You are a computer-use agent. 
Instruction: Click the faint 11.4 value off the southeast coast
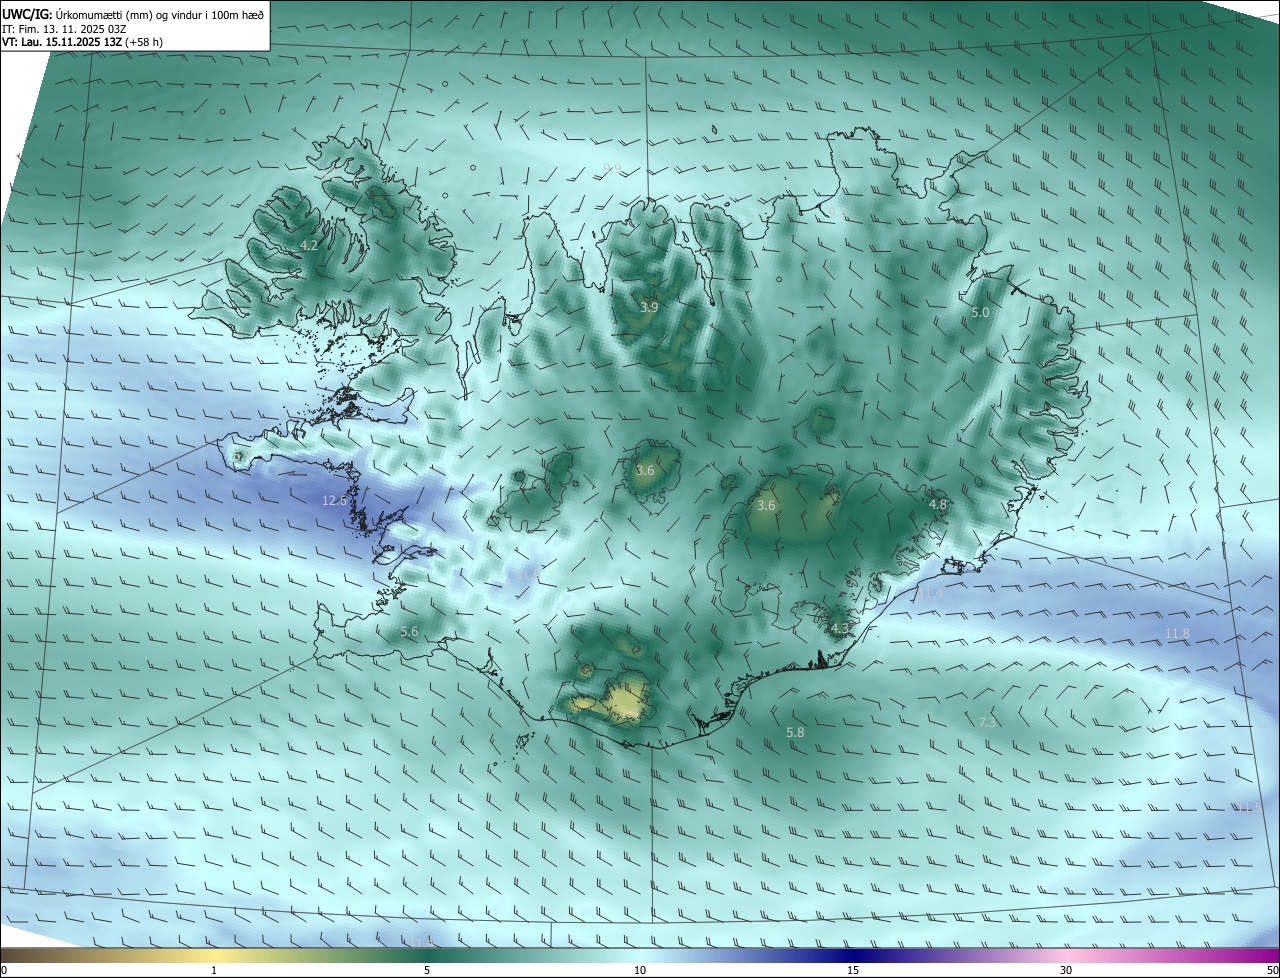click(x=931, y=593)
